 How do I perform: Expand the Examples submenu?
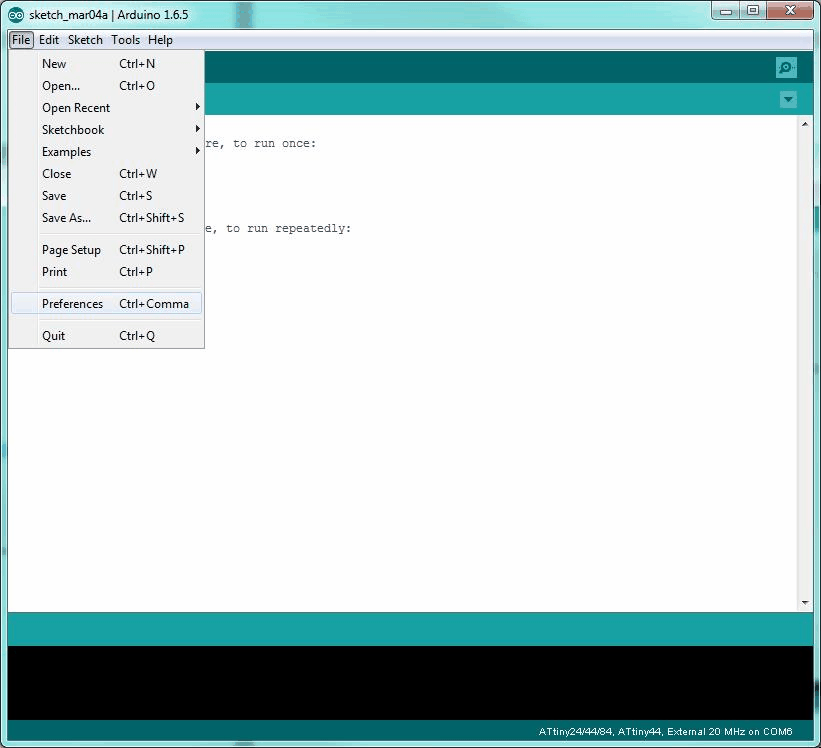point(106,151)
